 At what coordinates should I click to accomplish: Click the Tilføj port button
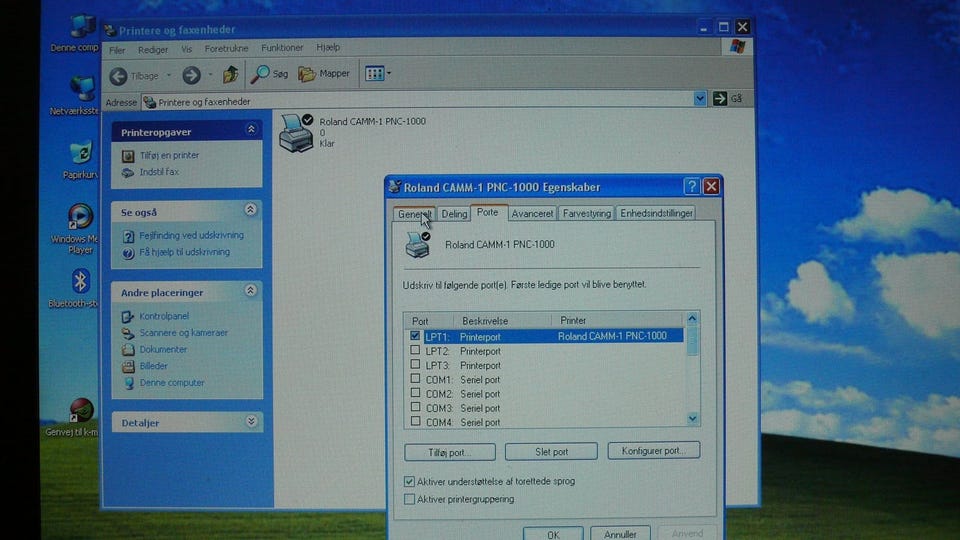[450, 452]
